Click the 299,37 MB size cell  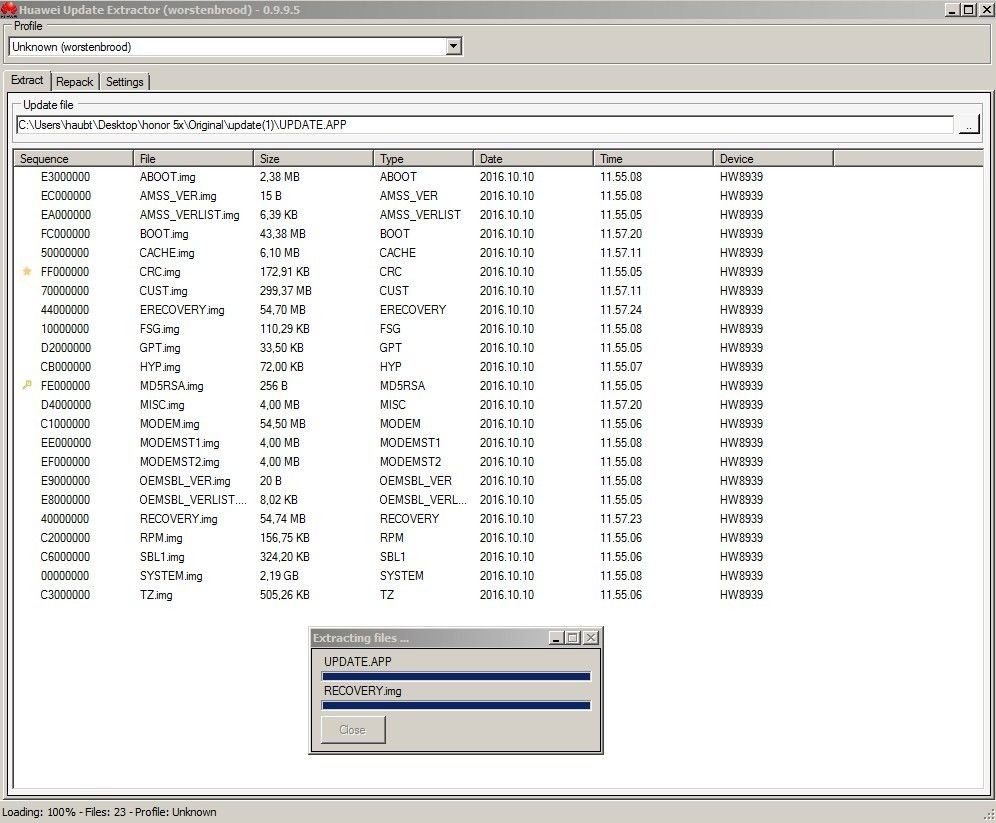(285, 291)
